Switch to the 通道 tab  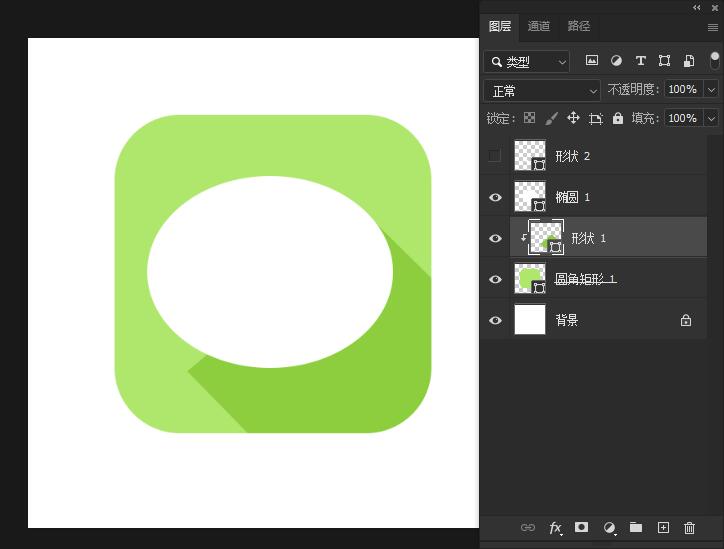click(539, 26)
